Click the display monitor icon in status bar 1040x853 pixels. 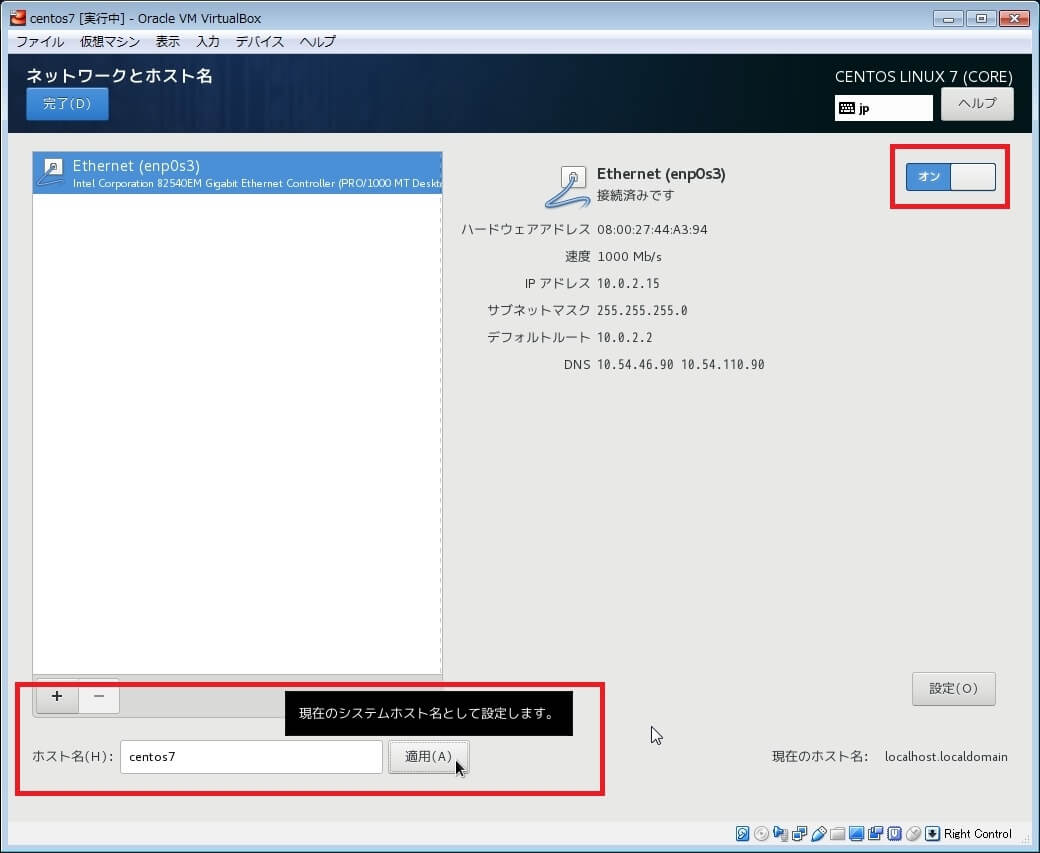[x=857, y=834]
